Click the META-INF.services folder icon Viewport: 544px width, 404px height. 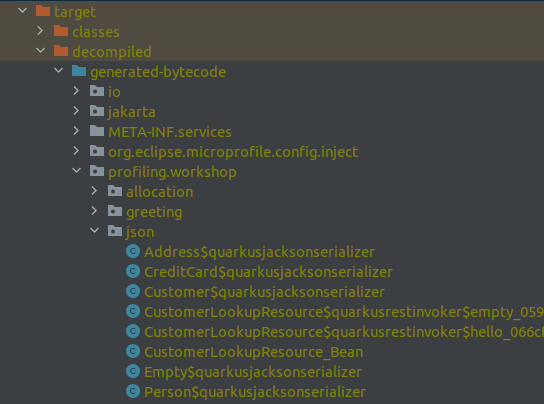[x=97, y=131]
